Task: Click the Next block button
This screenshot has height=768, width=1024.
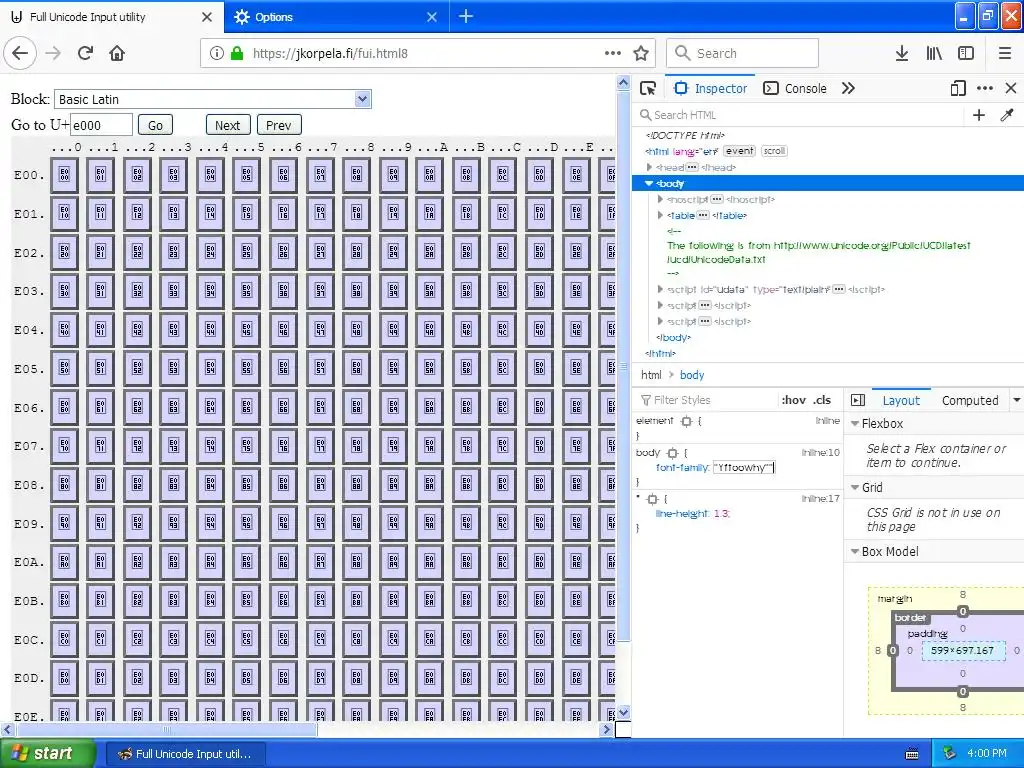Action: 228,125
